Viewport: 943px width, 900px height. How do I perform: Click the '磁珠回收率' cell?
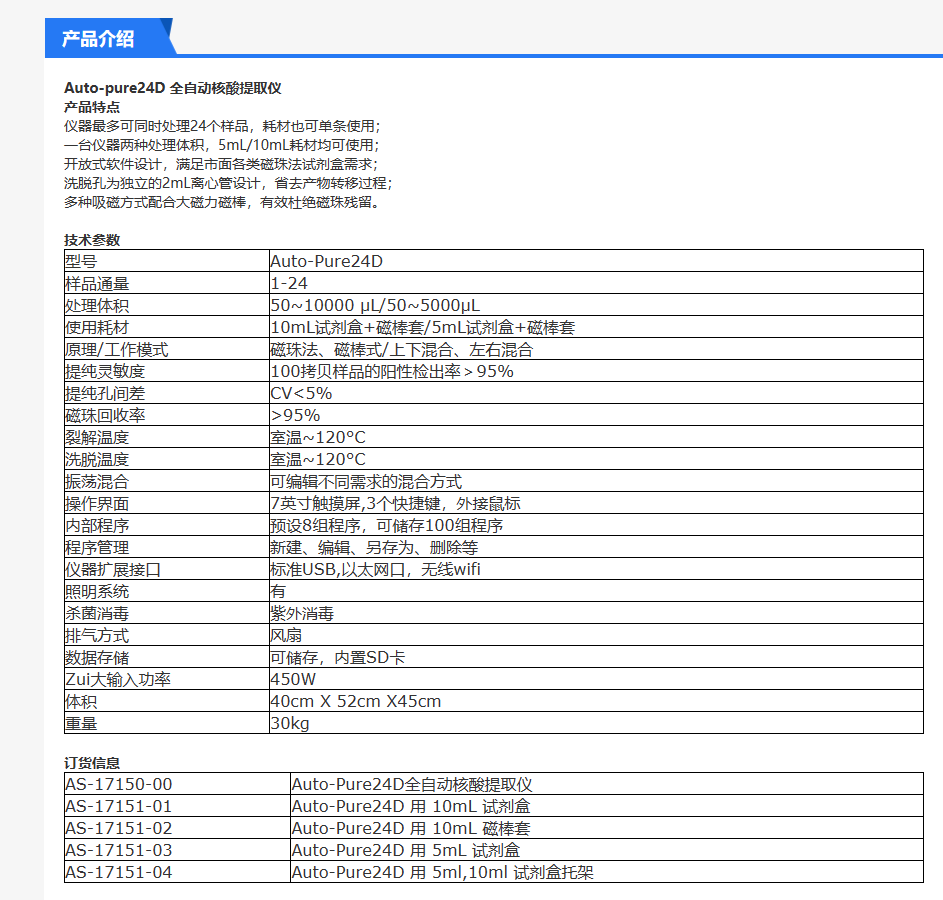pyautogui.click(x=167, y=415)
